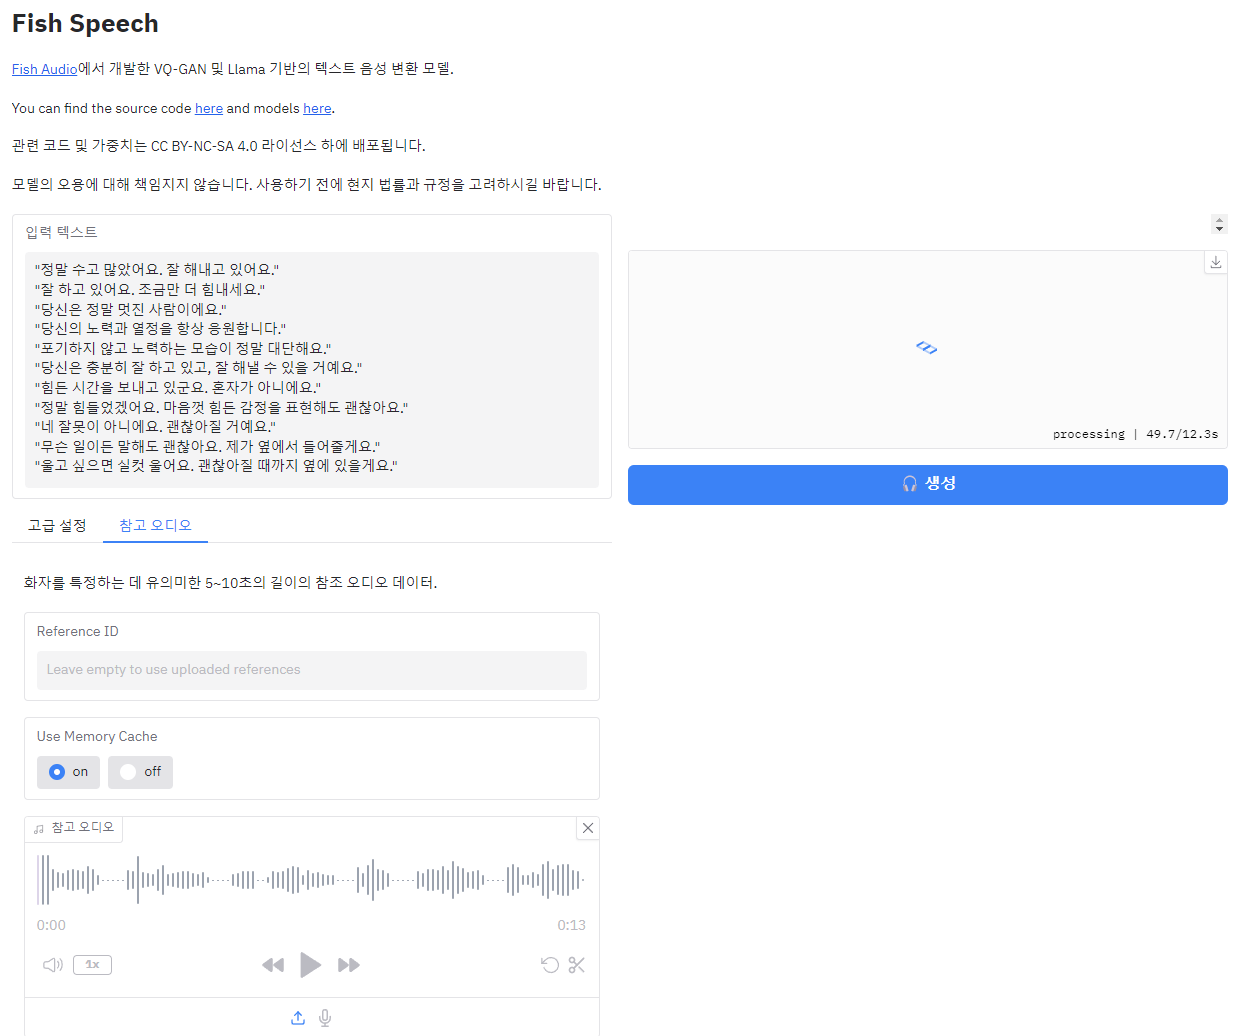Click the audio waveform to seek

311,880
